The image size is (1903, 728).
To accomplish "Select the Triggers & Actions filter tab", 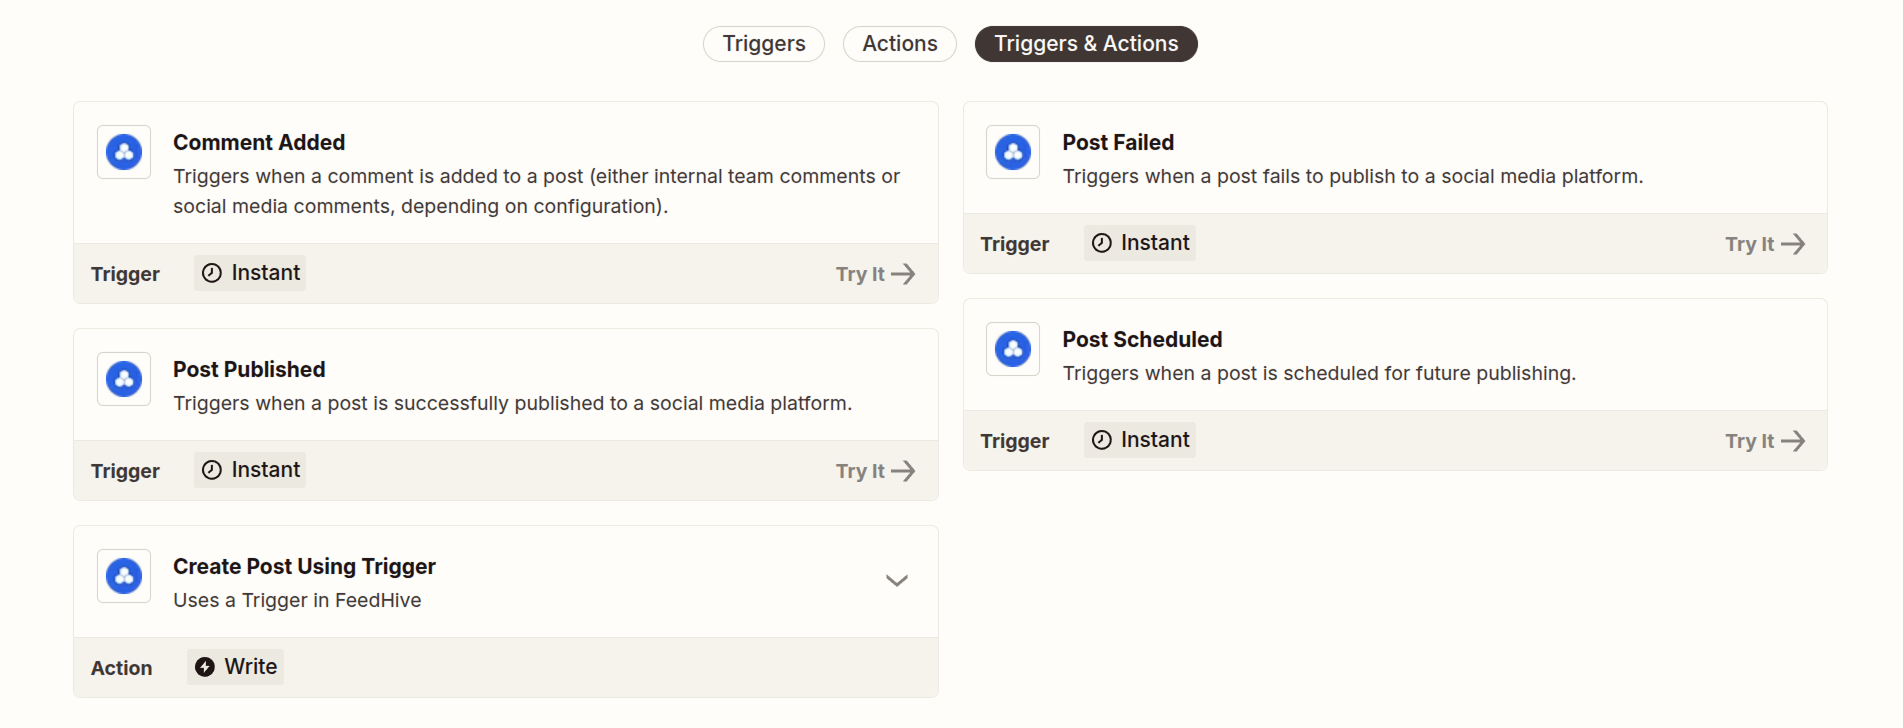I will pyautogui.click(x=1085, y=44).
